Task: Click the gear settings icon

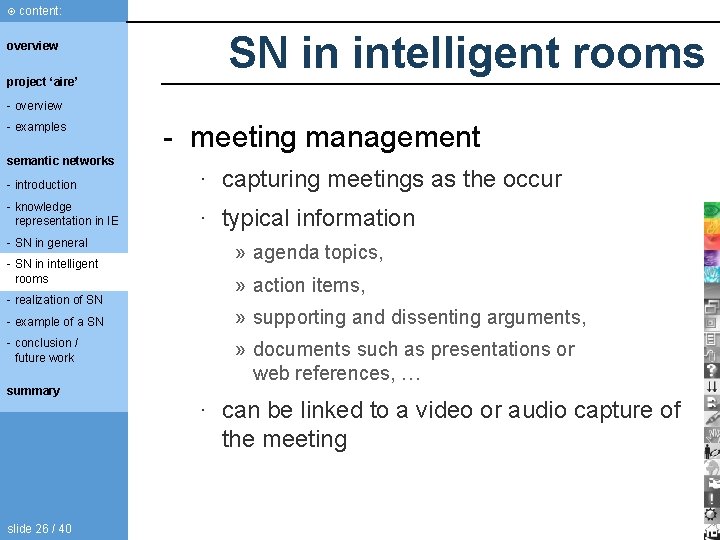Action: click(x=712, y=515)
